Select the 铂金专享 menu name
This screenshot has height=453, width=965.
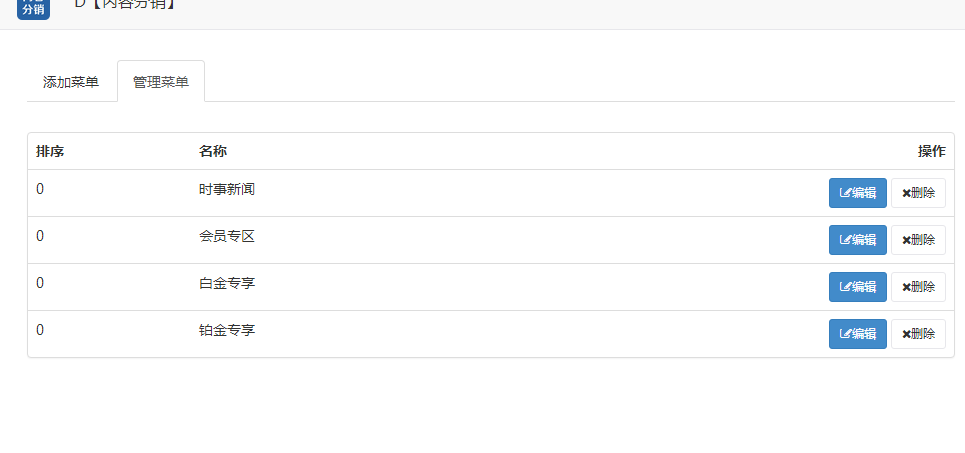[226, 331]
